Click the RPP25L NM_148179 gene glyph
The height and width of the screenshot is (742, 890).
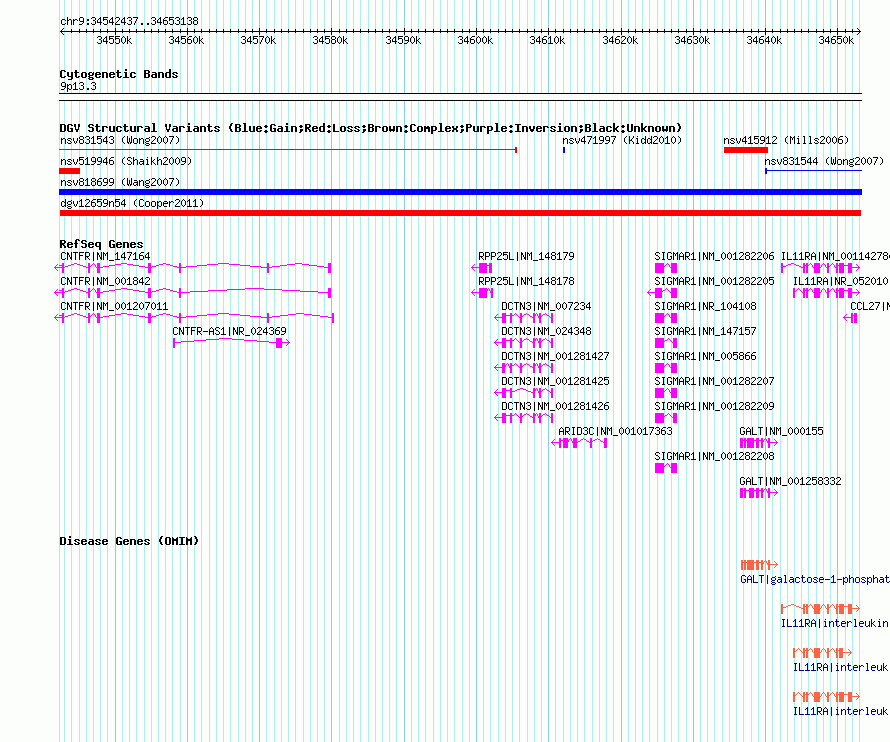482,268
